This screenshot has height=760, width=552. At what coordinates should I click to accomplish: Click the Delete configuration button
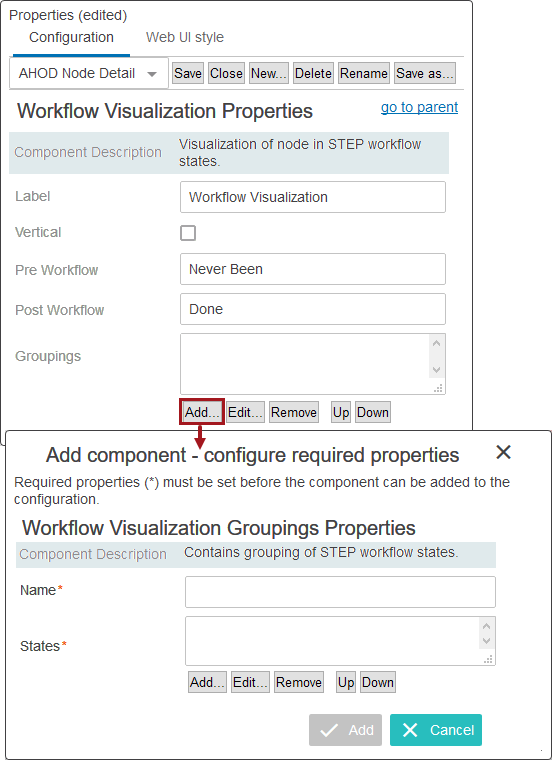click(313, 73)
